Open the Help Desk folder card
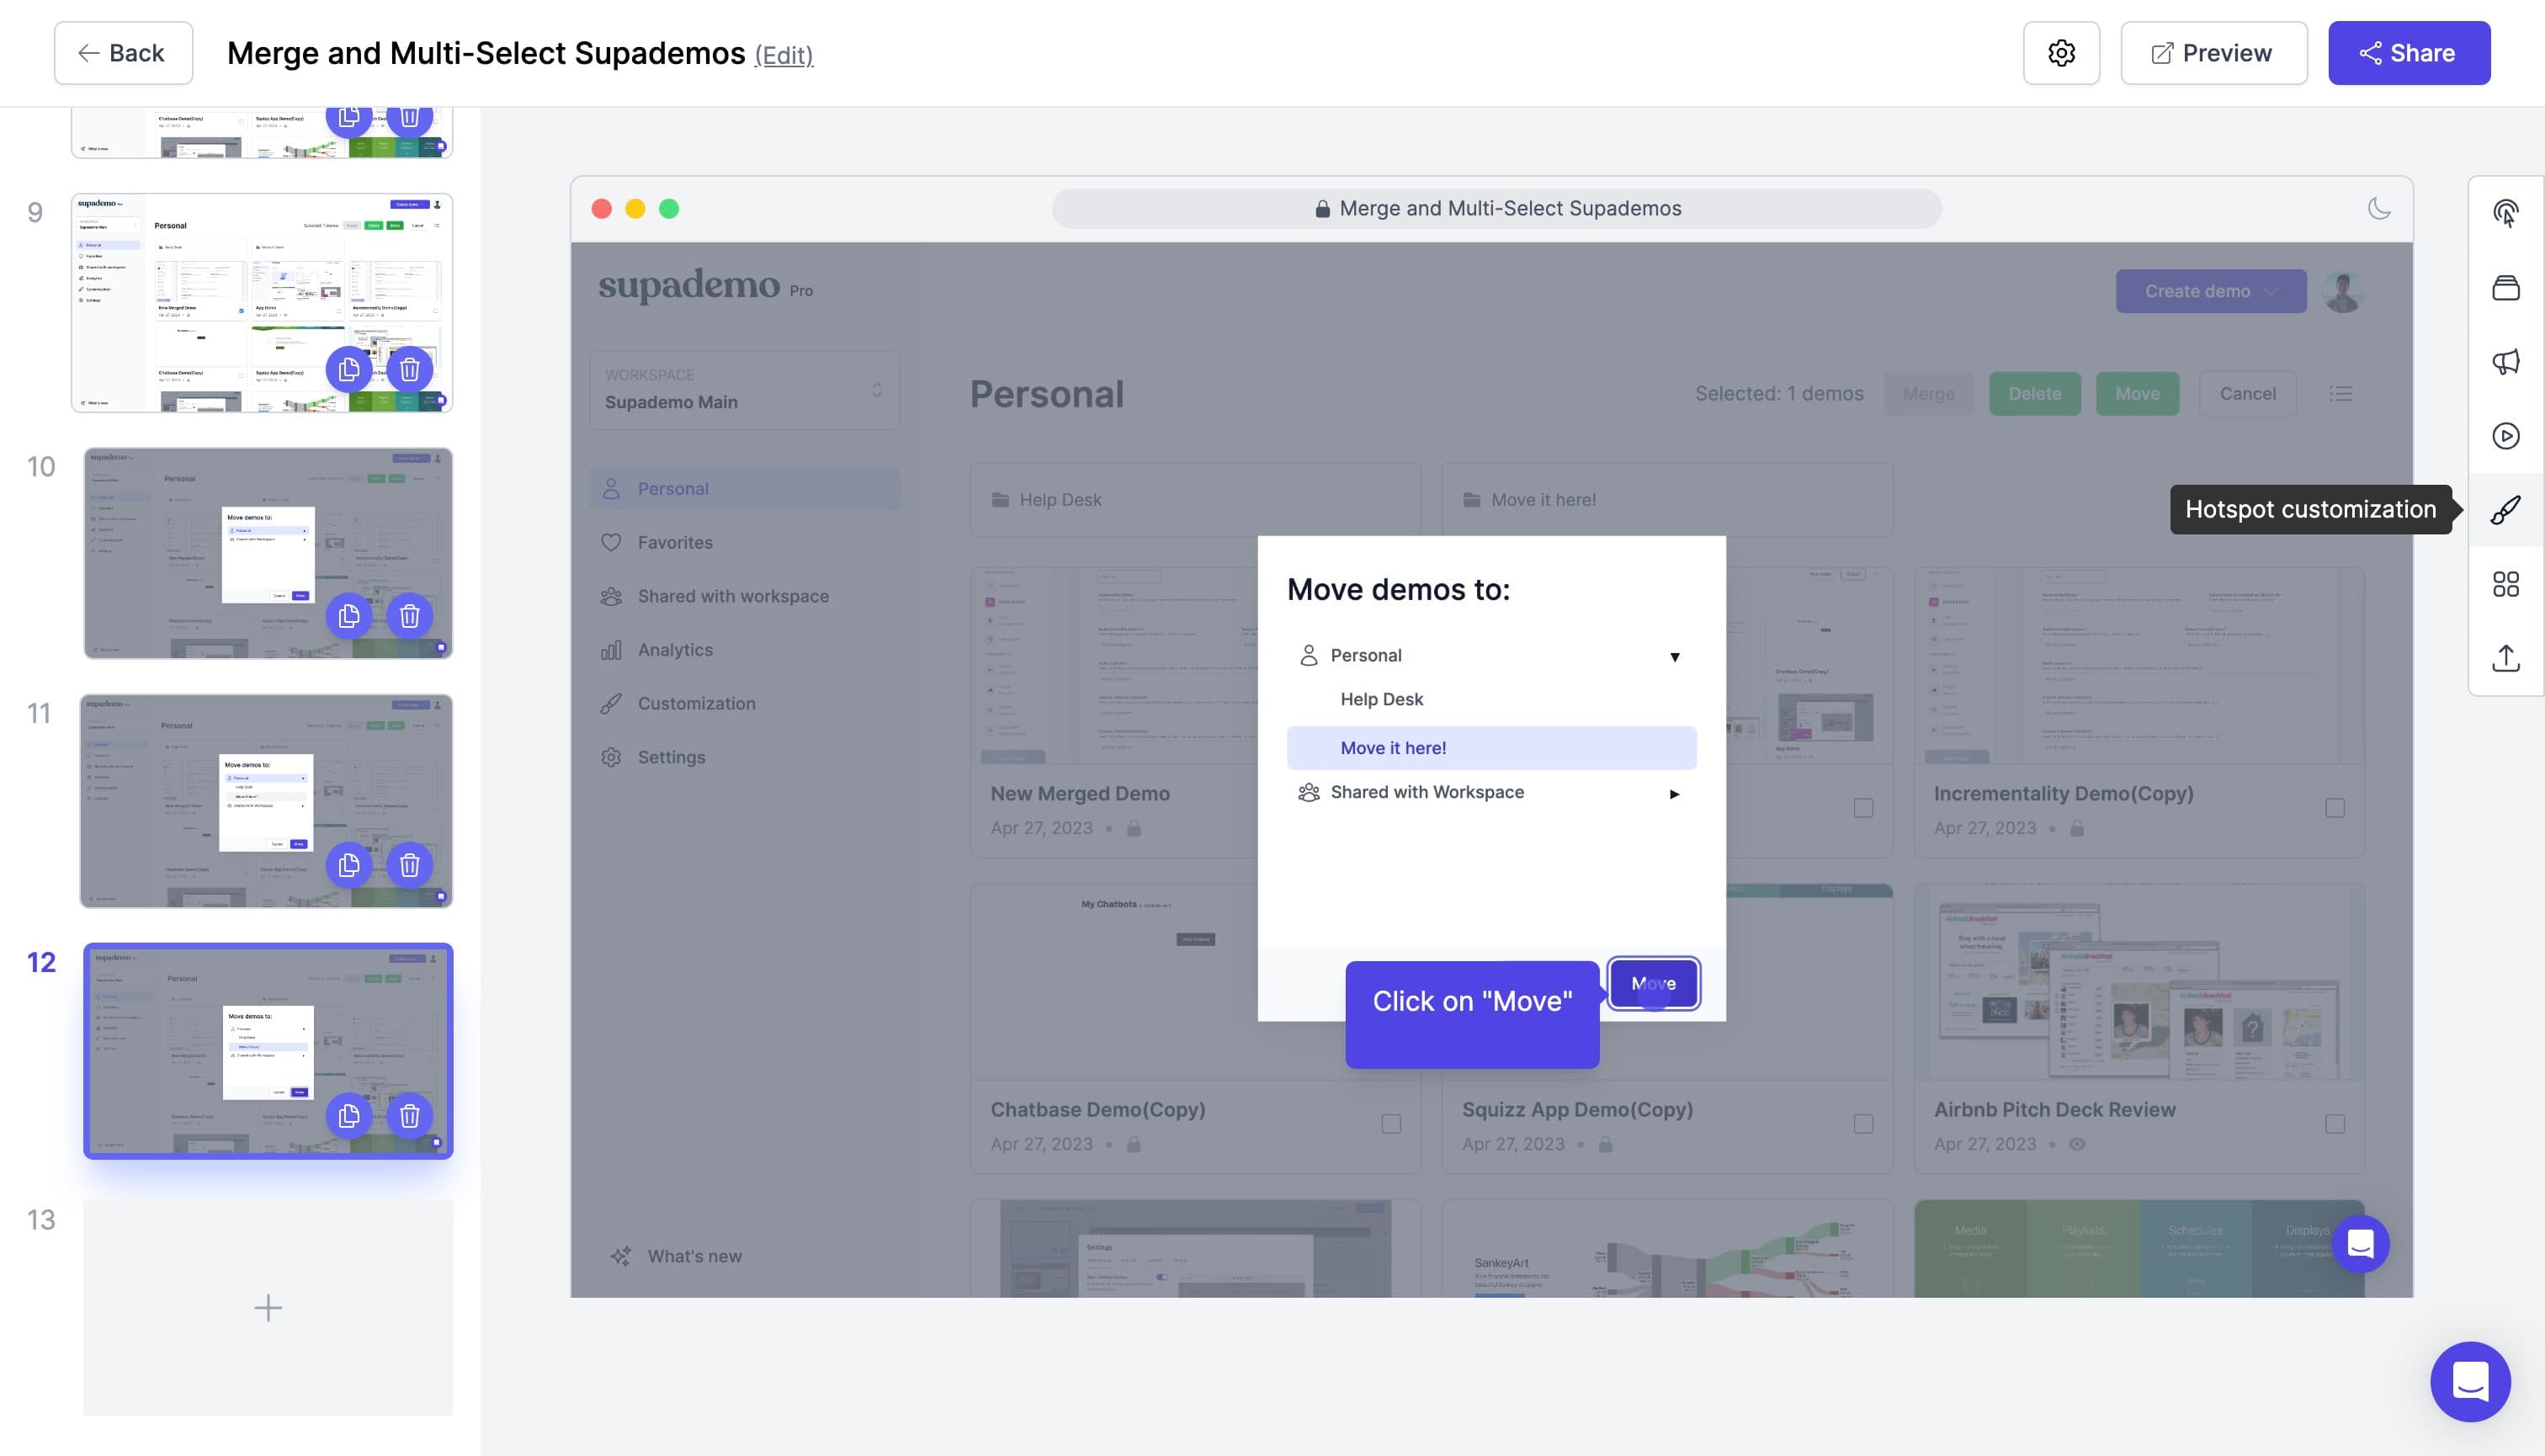2545x1456 pixels. tap(1195, 500)
